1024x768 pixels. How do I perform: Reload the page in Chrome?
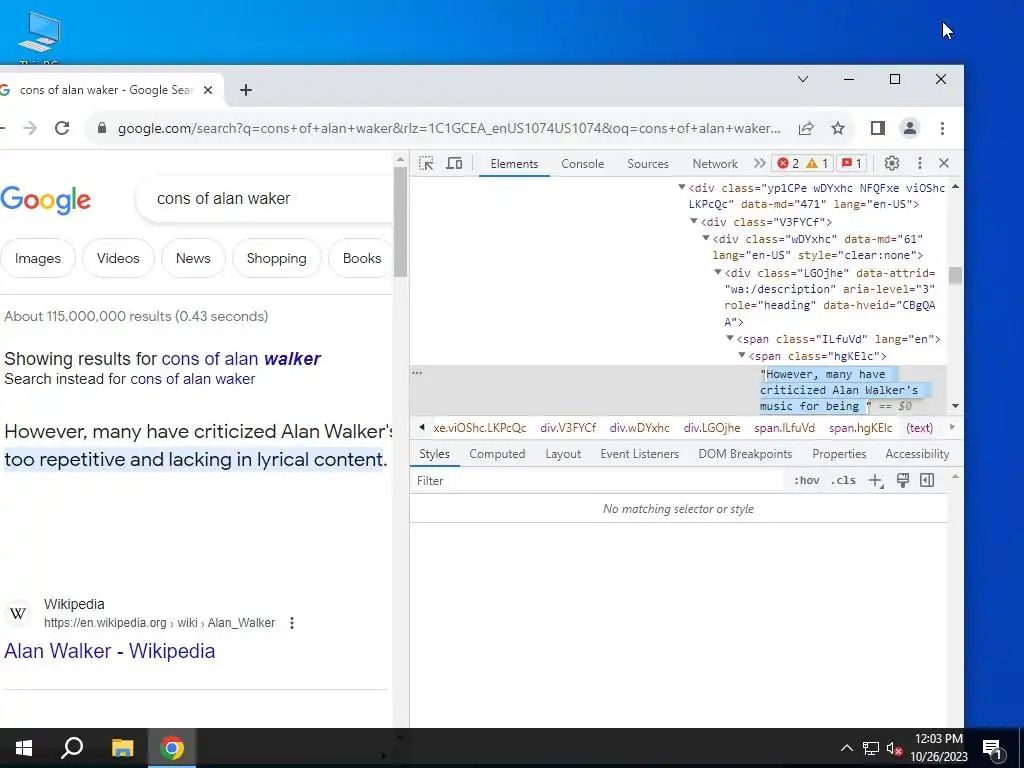[x=62, y=128]
